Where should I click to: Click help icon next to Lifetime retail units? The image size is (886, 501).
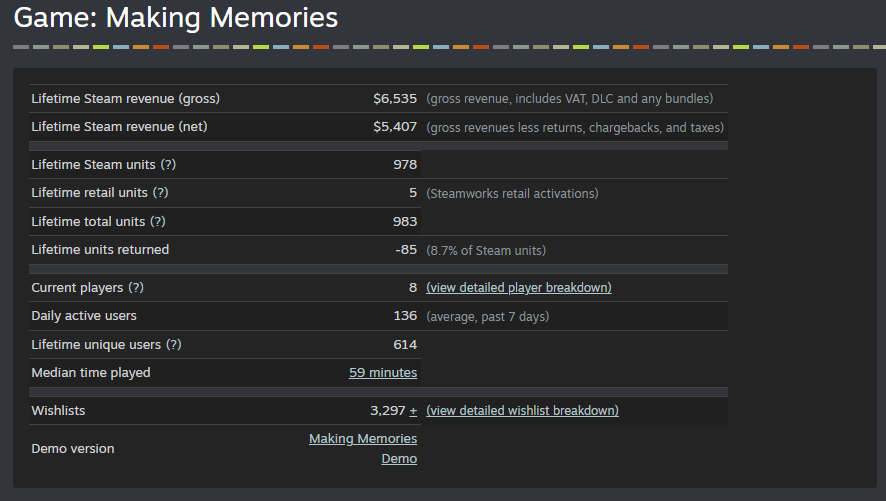[x=160, y=193]
